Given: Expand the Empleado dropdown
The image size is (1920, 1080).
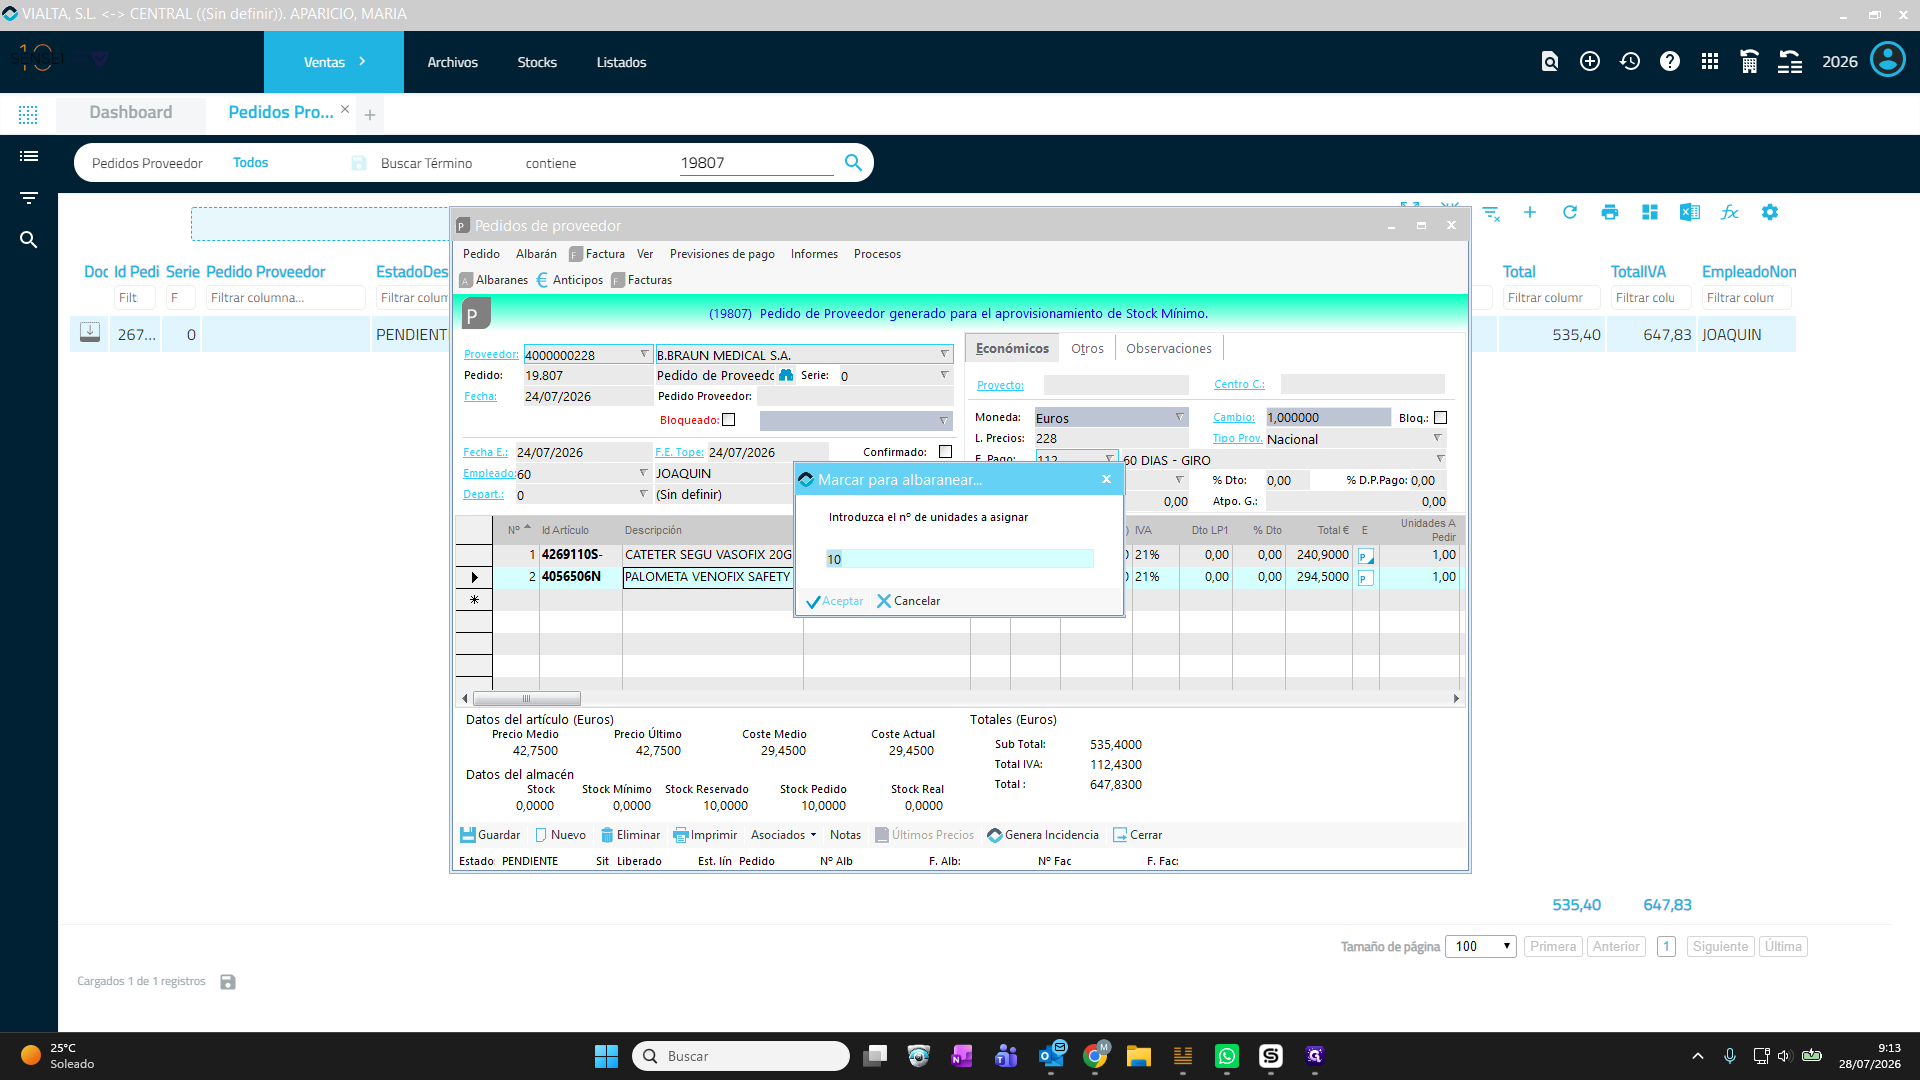Looking at the screenshot, I should (x=643, y=473).
